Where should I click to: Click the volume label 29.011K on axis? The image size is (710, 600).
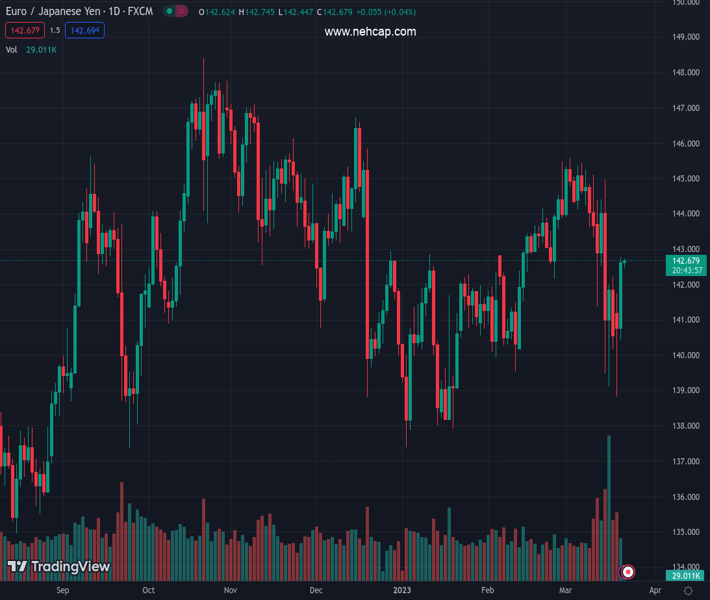coord(688,577)
